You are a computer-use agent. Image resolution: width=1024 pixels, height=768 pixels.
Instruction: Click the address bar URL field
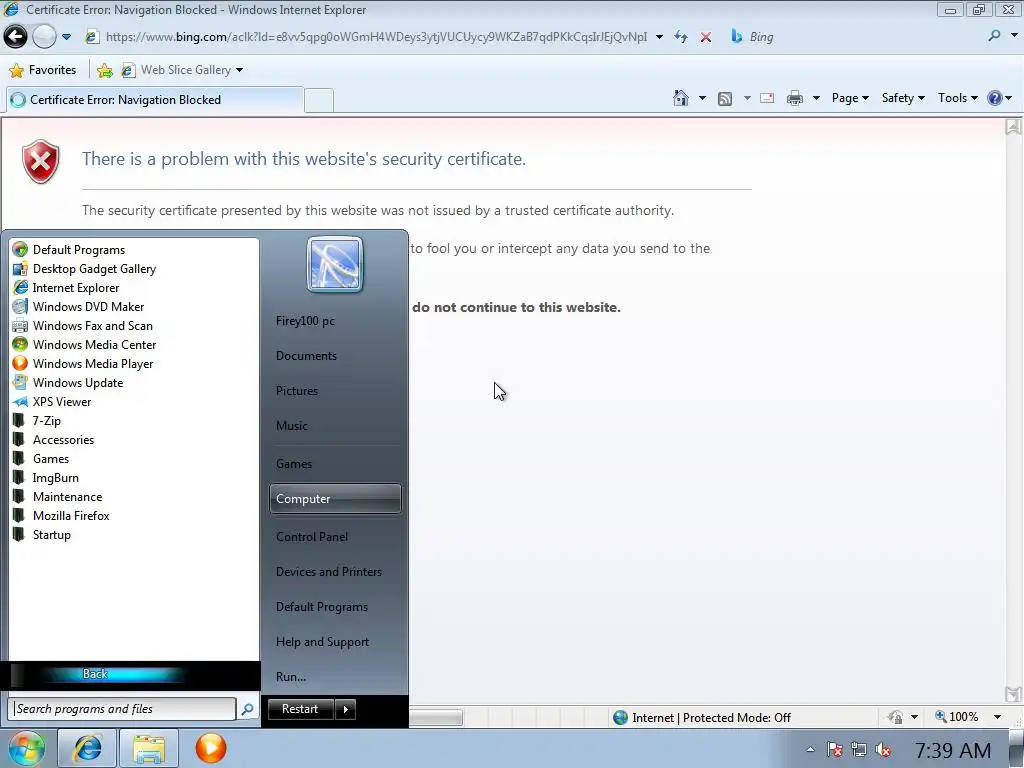tap(376, 37)
